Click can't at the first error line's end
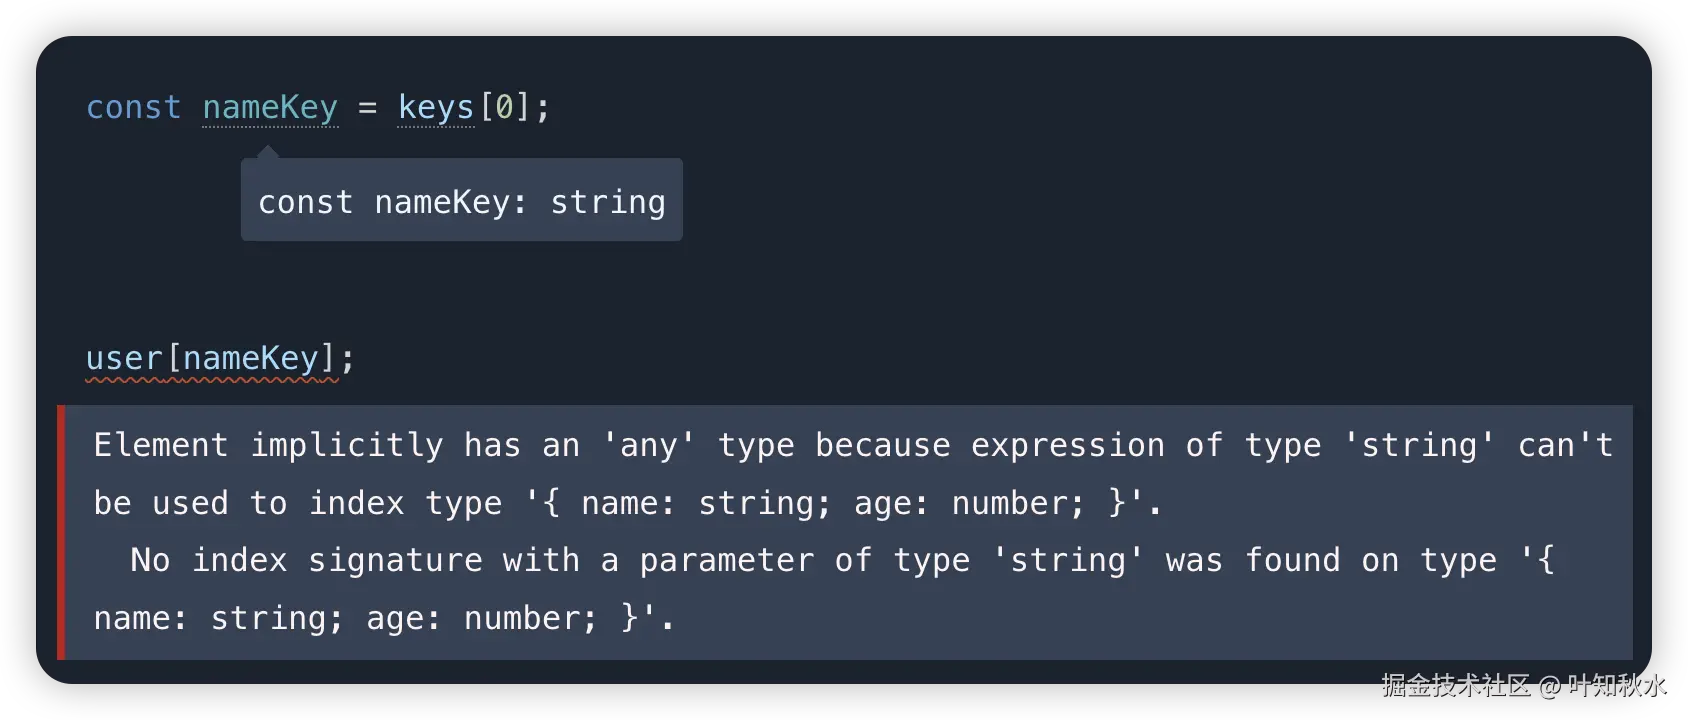 tap(1565, 445)
